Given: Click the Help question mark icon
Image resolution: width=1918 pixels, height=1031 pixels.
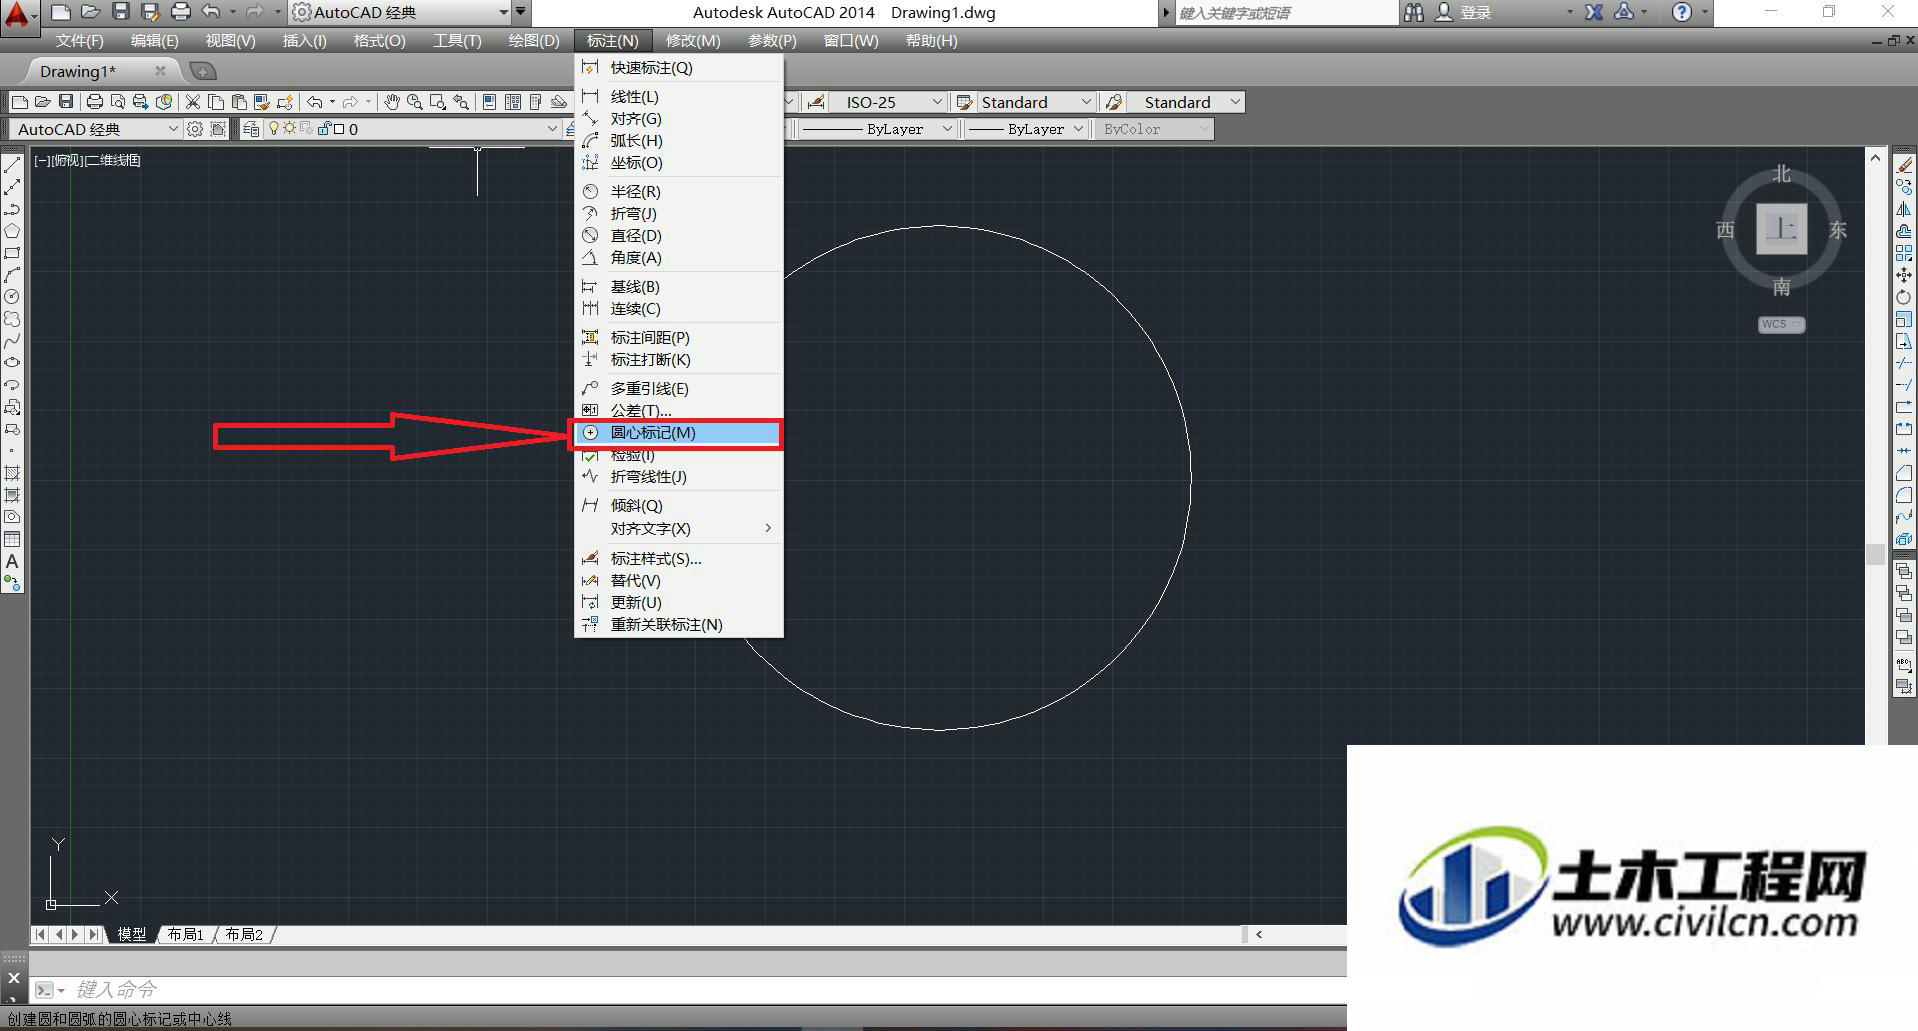Looking at the screenshot, I should coord(1682,12).
